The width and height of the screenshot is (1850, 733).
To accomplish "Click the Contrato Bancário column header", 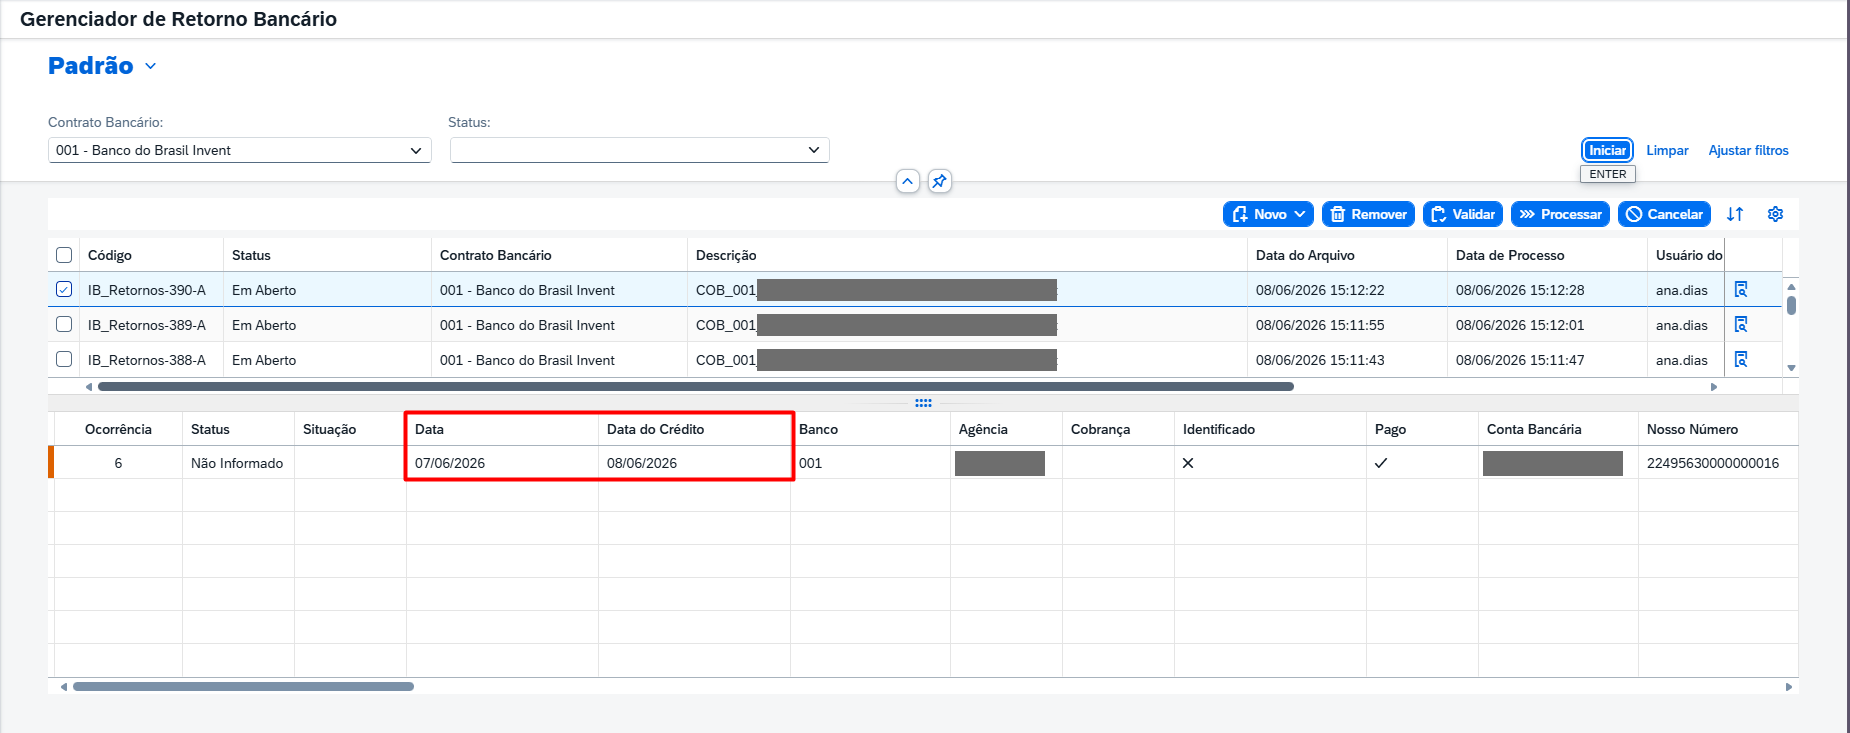I will coord(559,255).
